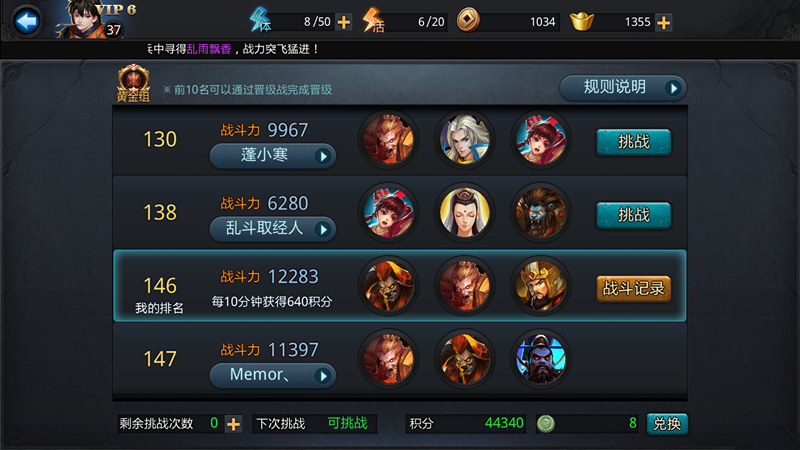Tap the blue lightning stamina icon
Image resolution: width=800 pixels, height=450 pixels.
click(260, 20)
